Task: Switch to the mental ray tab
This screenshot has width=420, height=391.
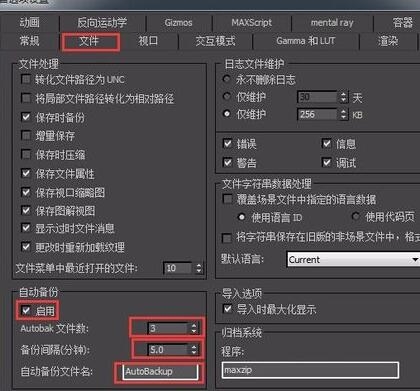Action: pos(332,23)
